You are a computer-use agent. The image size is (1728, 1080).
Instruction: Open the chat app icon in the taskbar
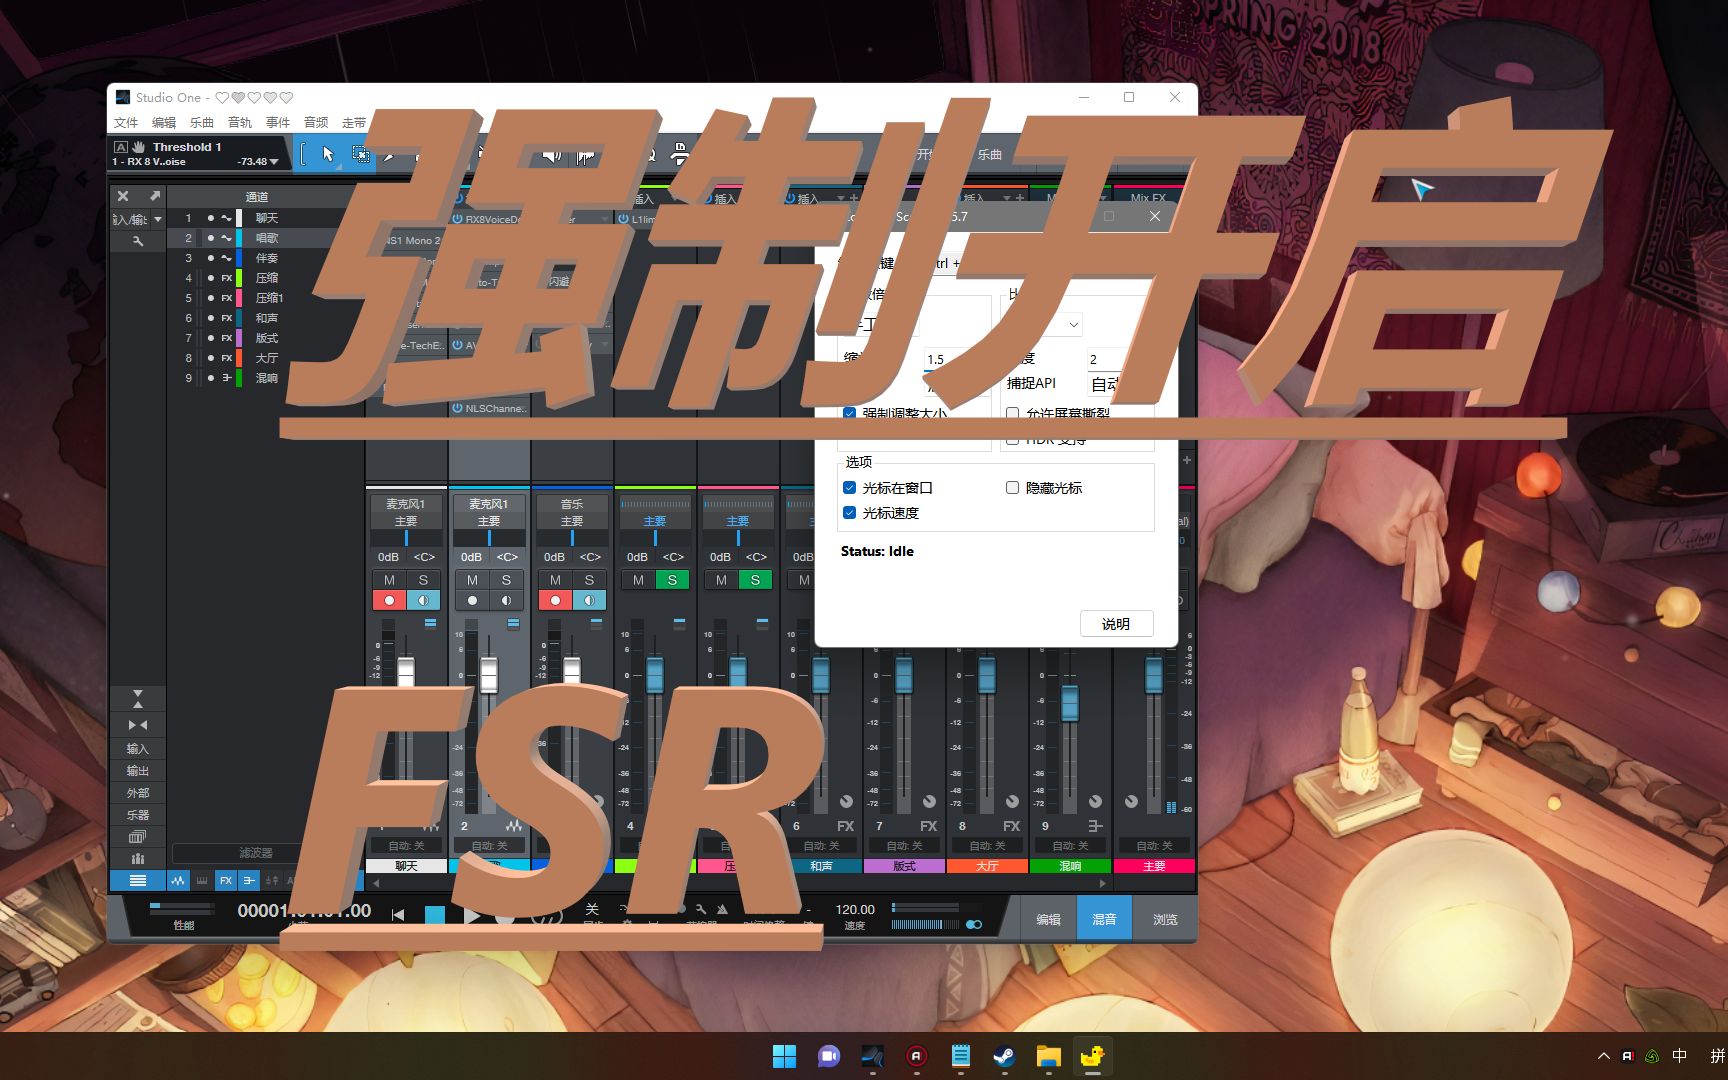[x=829, y=1056]
